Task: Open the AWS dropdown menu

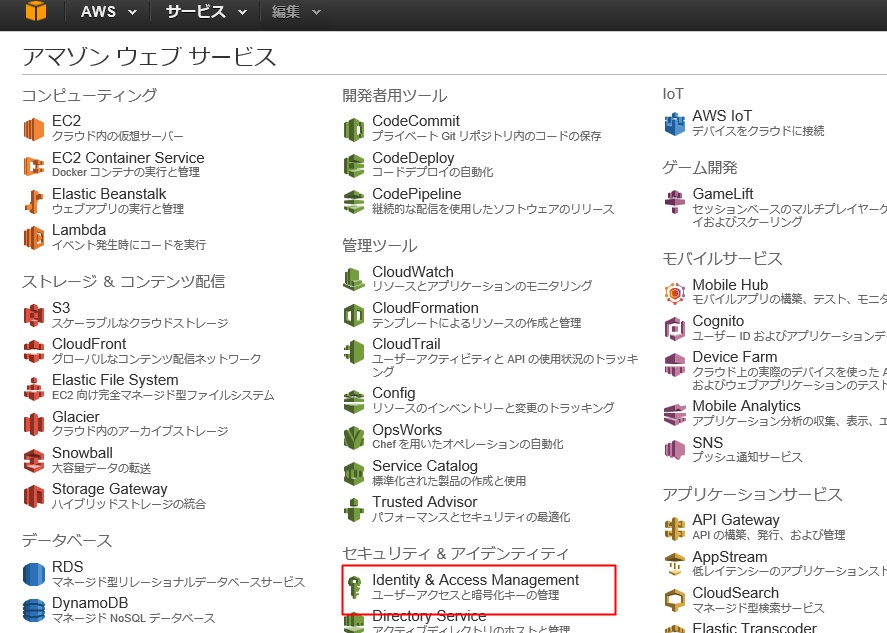Action: tap(108, 12)
